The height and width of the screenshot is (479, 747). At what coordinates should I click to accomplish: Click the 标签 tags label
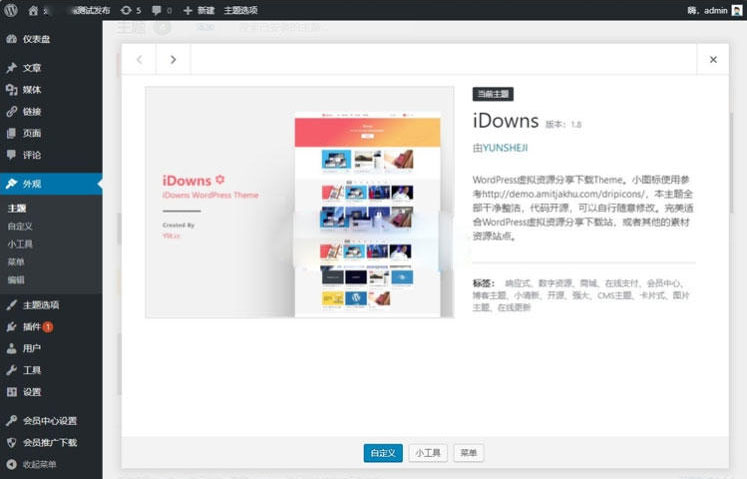(x=484, y=283)
